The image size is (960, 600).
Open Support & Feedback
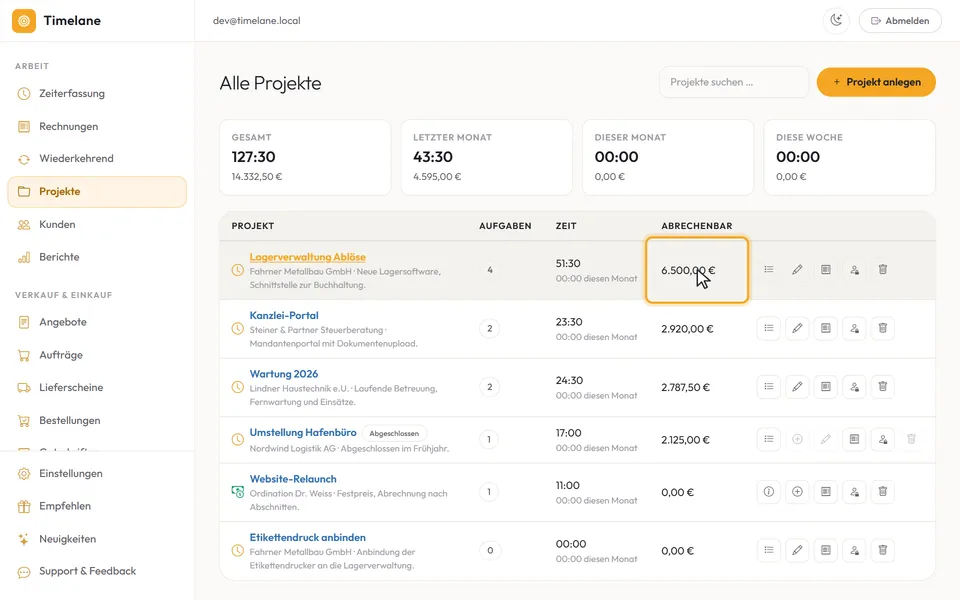[x=97, y=571]
